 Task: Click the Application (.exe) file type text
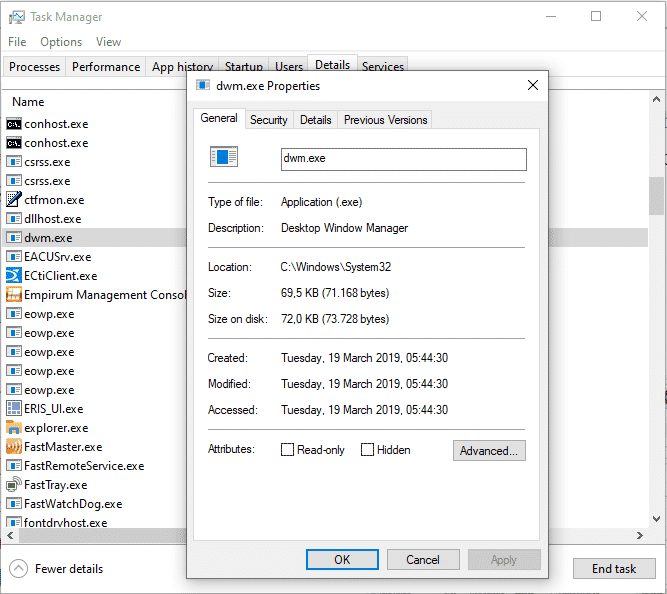[x=321, y=202]
